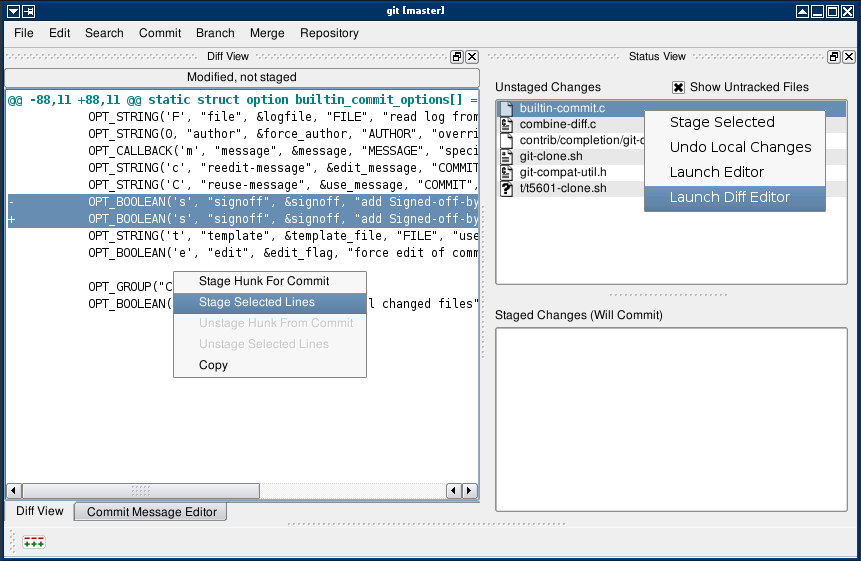
Task: Click inside the Staged Changes list
Action: [x=671, y=420]
